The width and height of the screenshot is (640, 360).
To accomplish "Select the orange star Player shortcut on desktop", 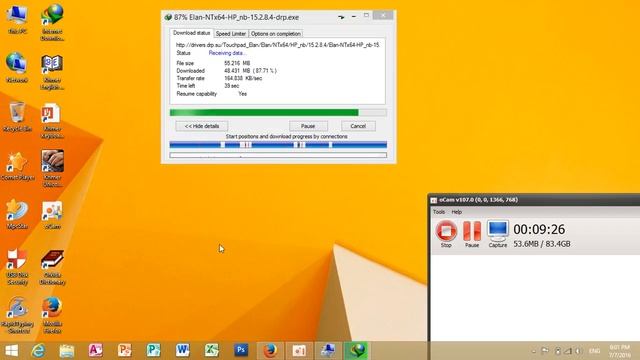I will 17,166.
